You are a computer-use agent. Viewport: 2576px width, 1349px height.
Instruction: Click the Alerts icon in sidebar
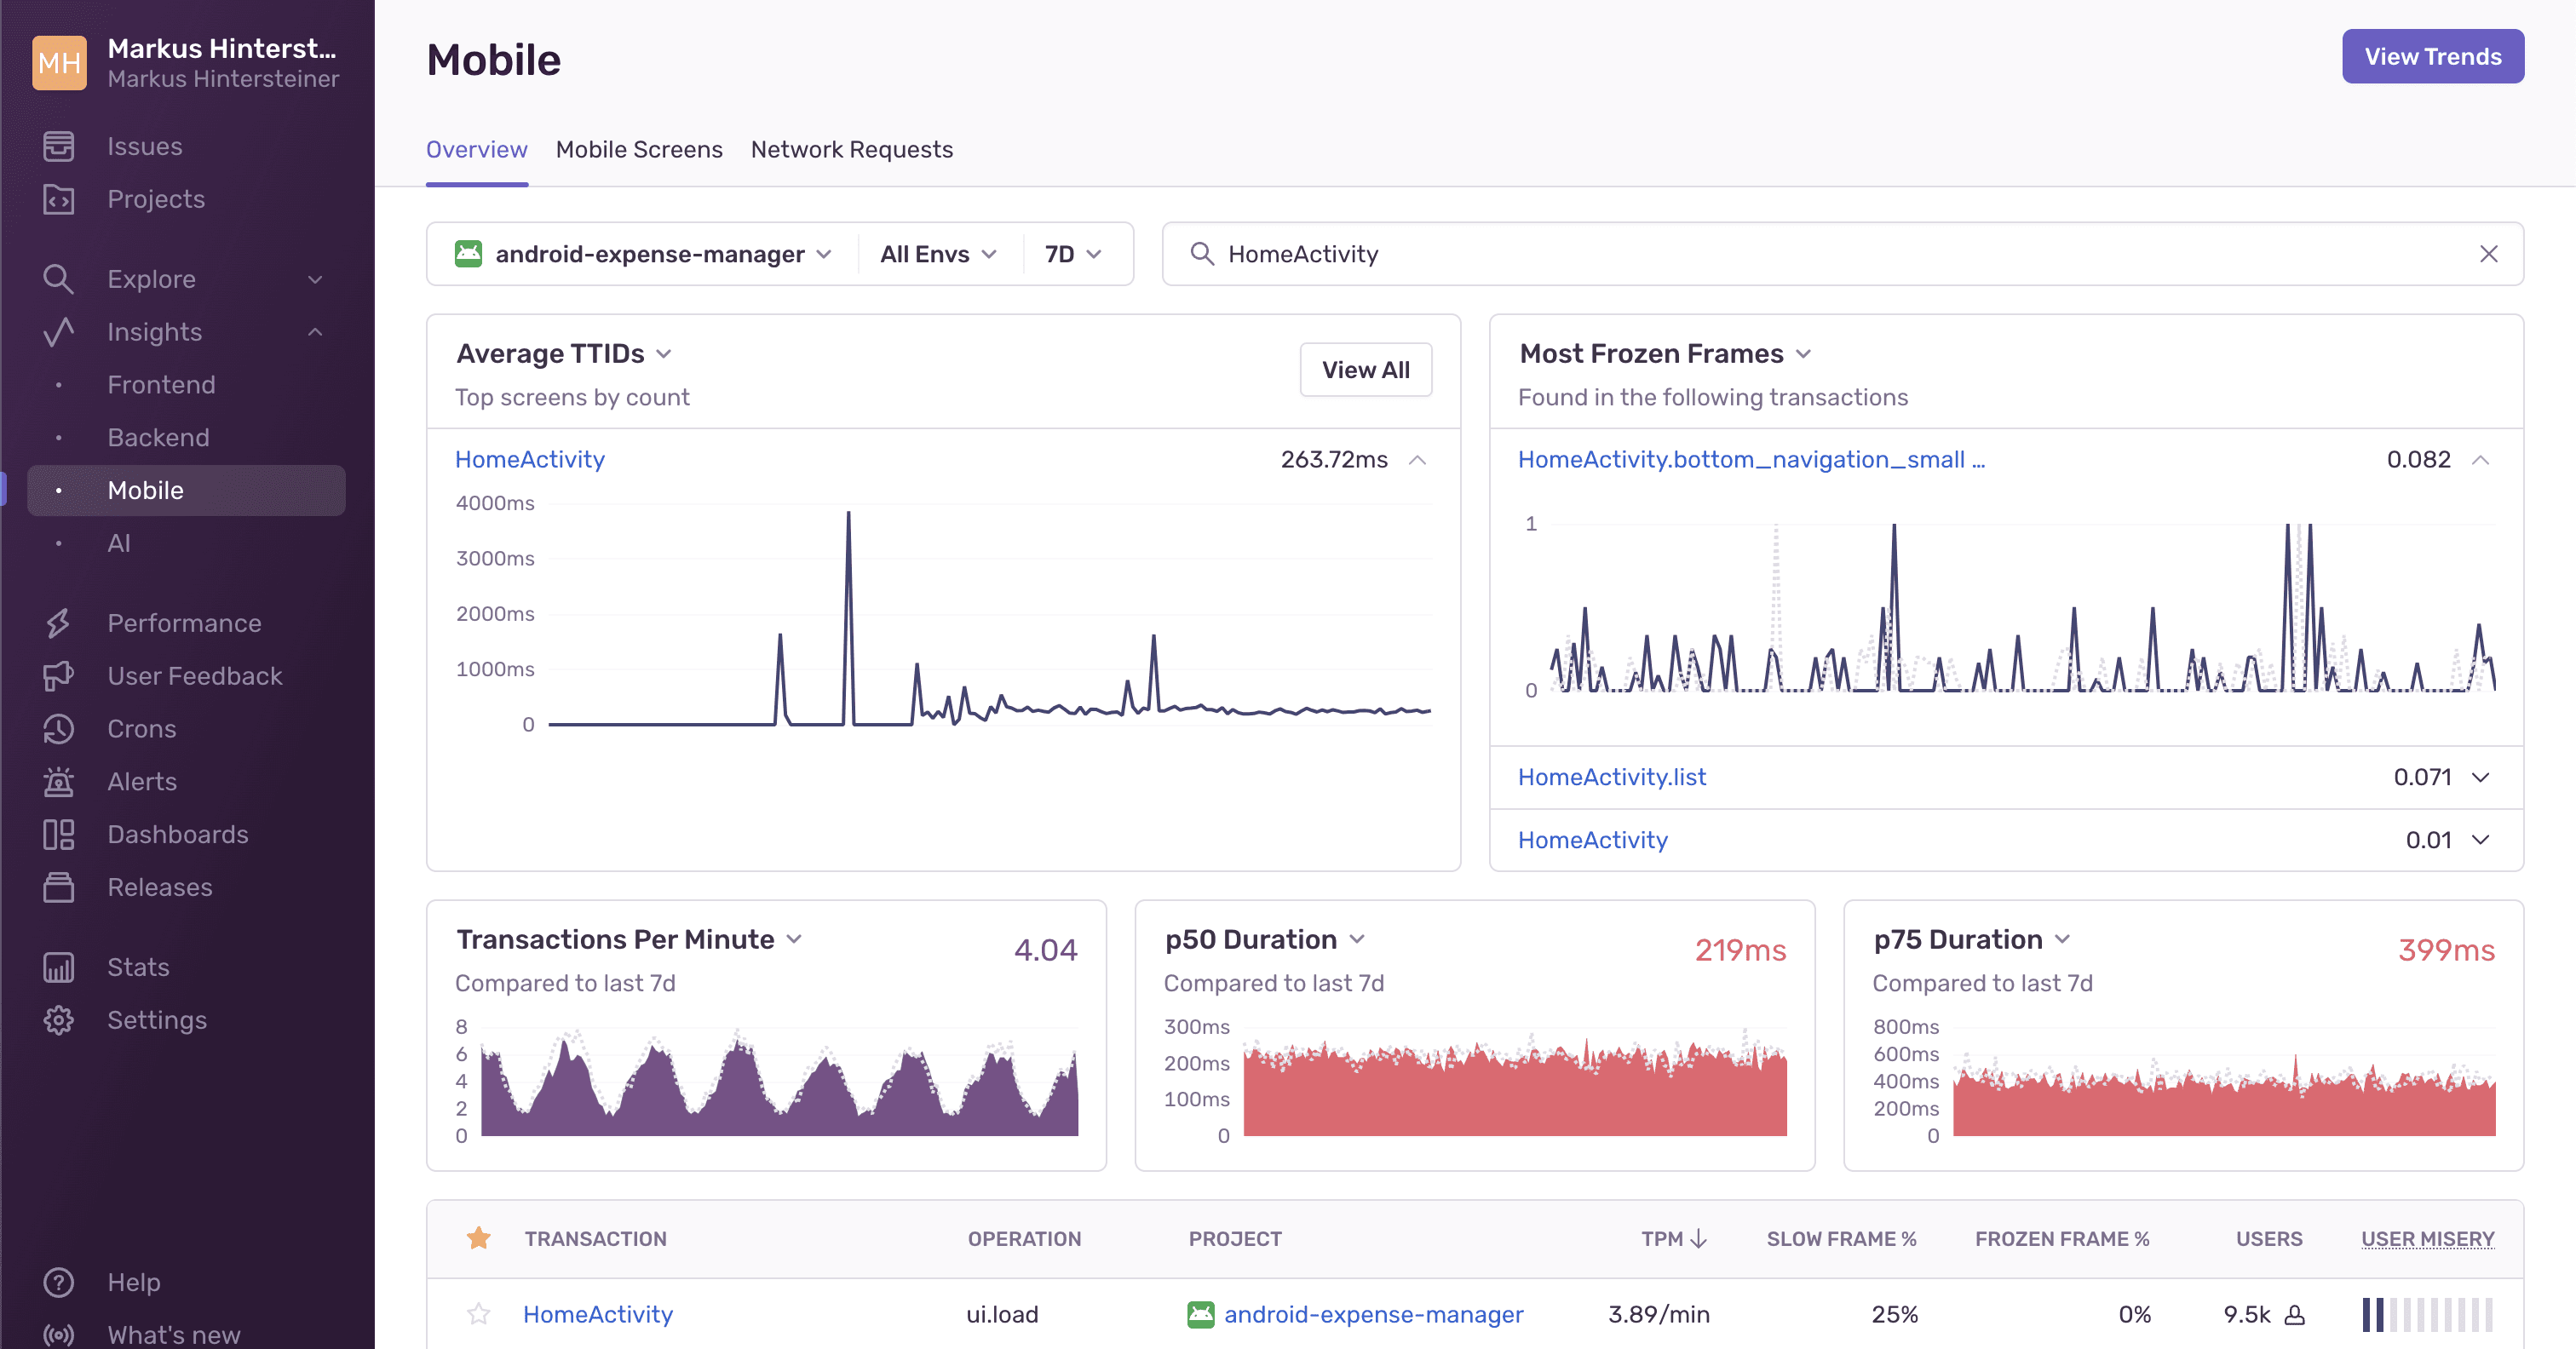(x=60, y=780)
